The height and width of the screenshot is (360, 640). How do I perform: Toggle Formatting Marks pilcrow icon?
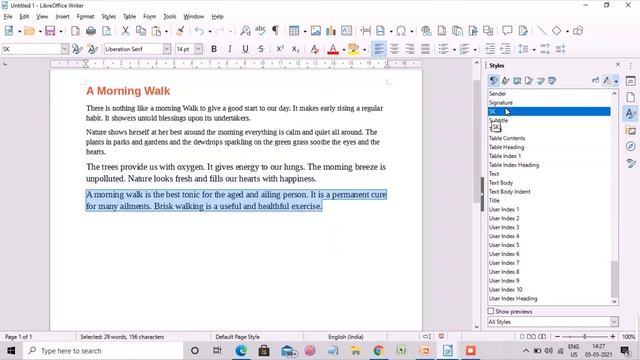276,31
